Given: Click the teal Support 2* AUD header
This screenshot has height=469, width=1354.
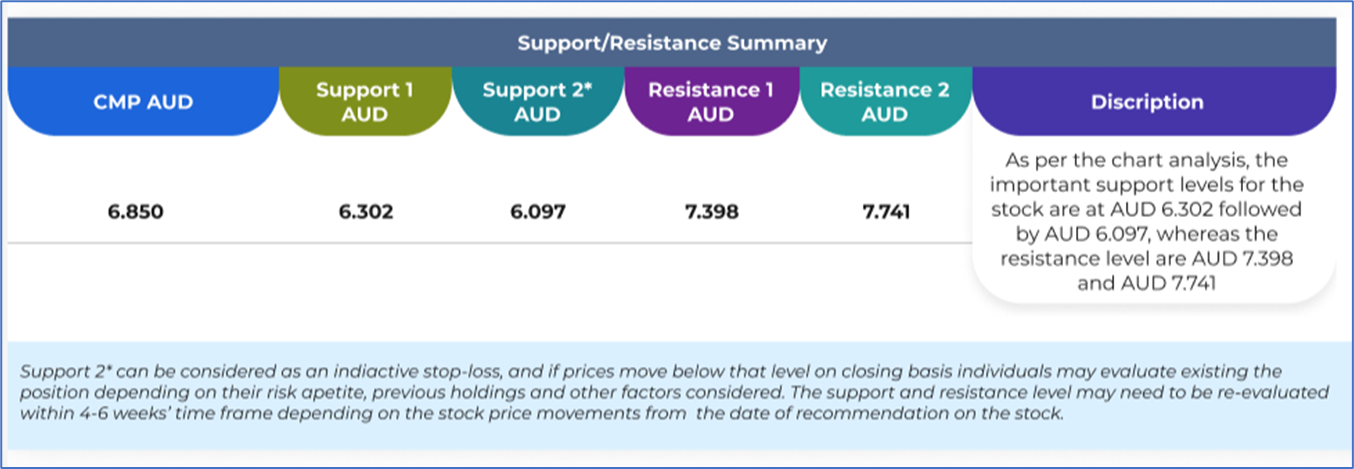Looking at the screenshot, I should 537,102.
